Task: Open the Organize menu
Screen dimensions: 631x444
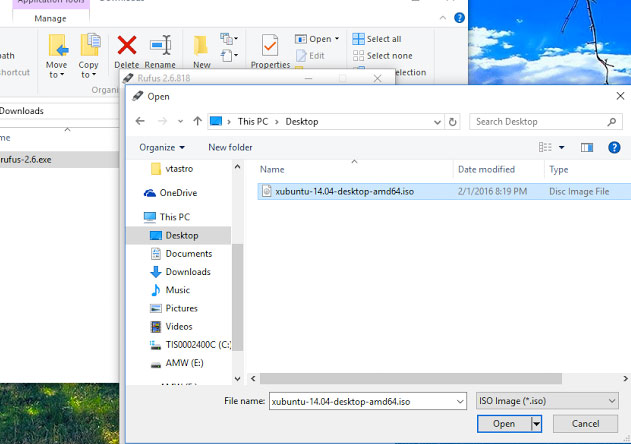Action: [x=162, y=147]
